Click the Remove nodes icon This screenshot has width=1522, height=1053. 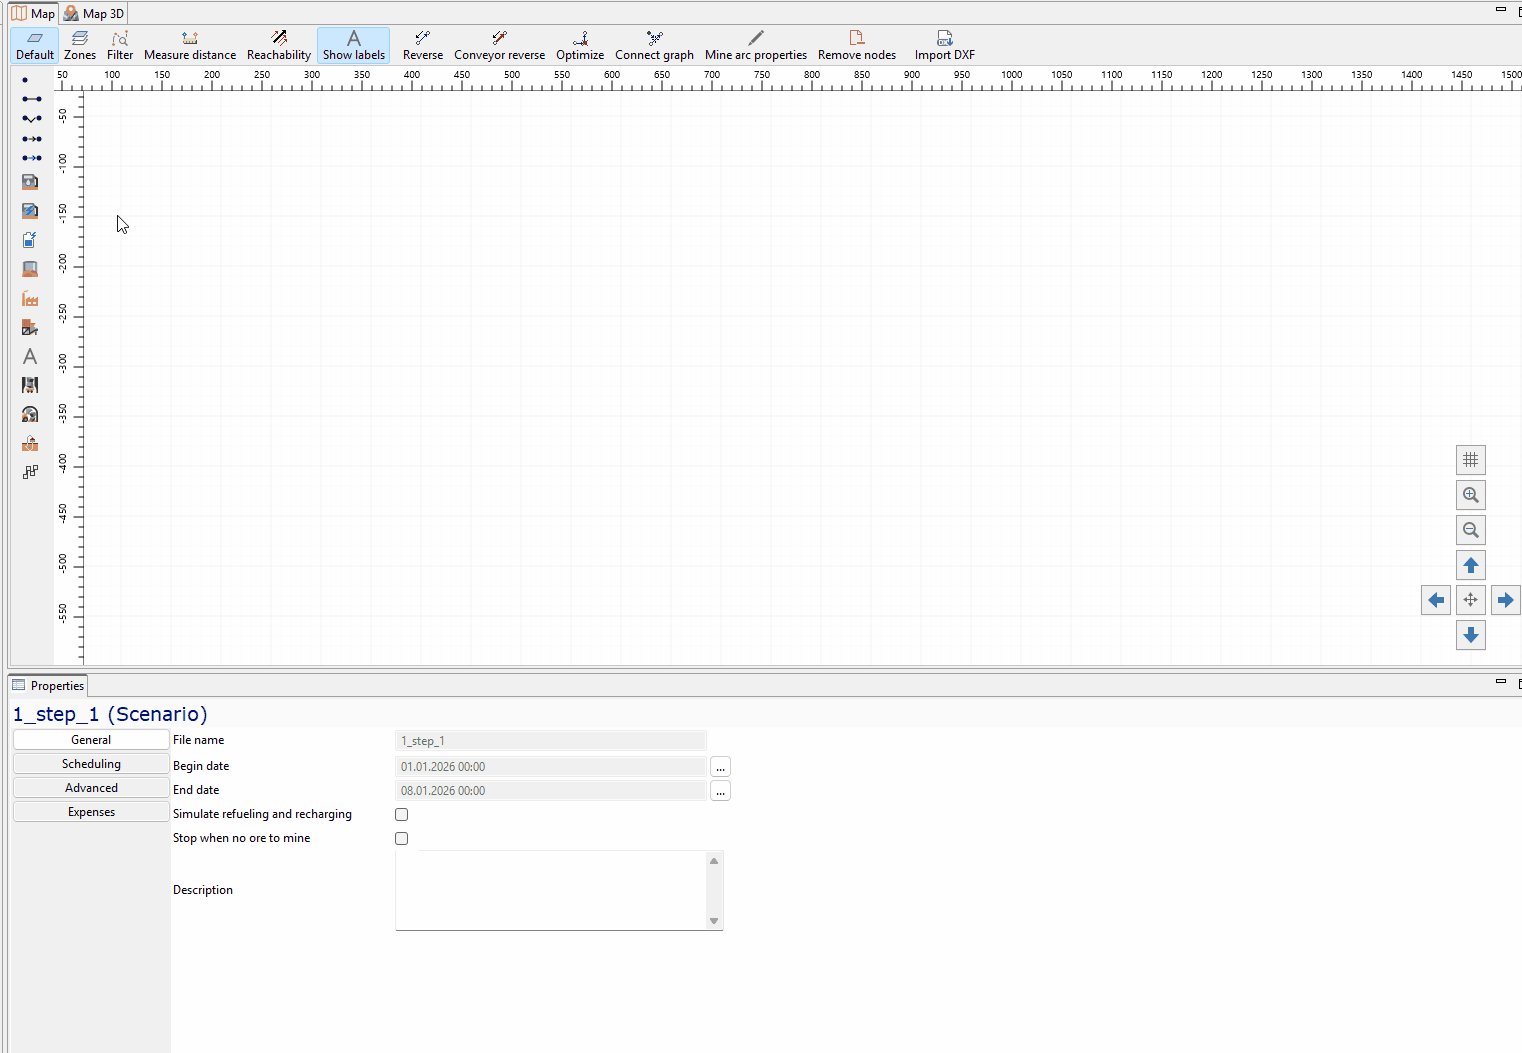pyautogui.click(x=856, y=46)
